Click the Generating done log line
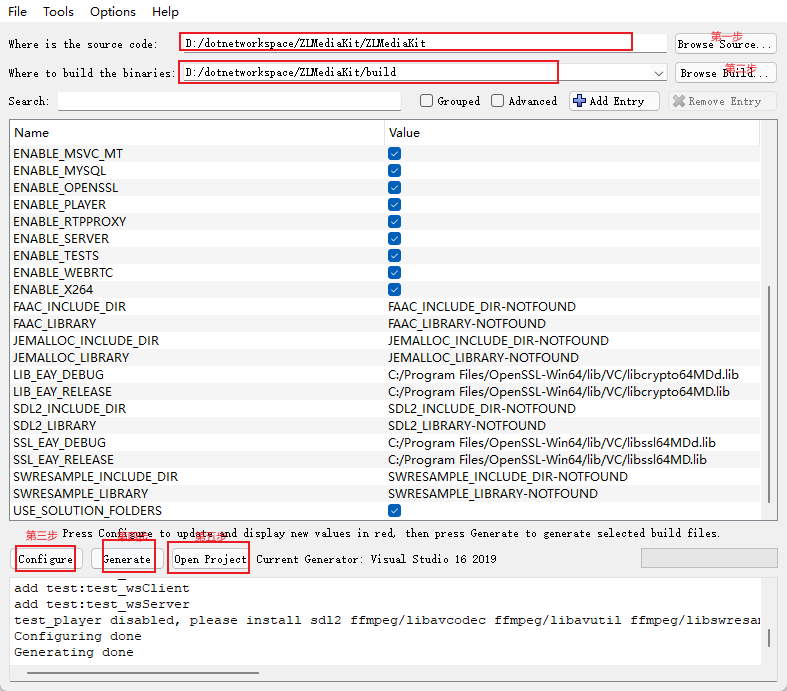 (74, 652)
